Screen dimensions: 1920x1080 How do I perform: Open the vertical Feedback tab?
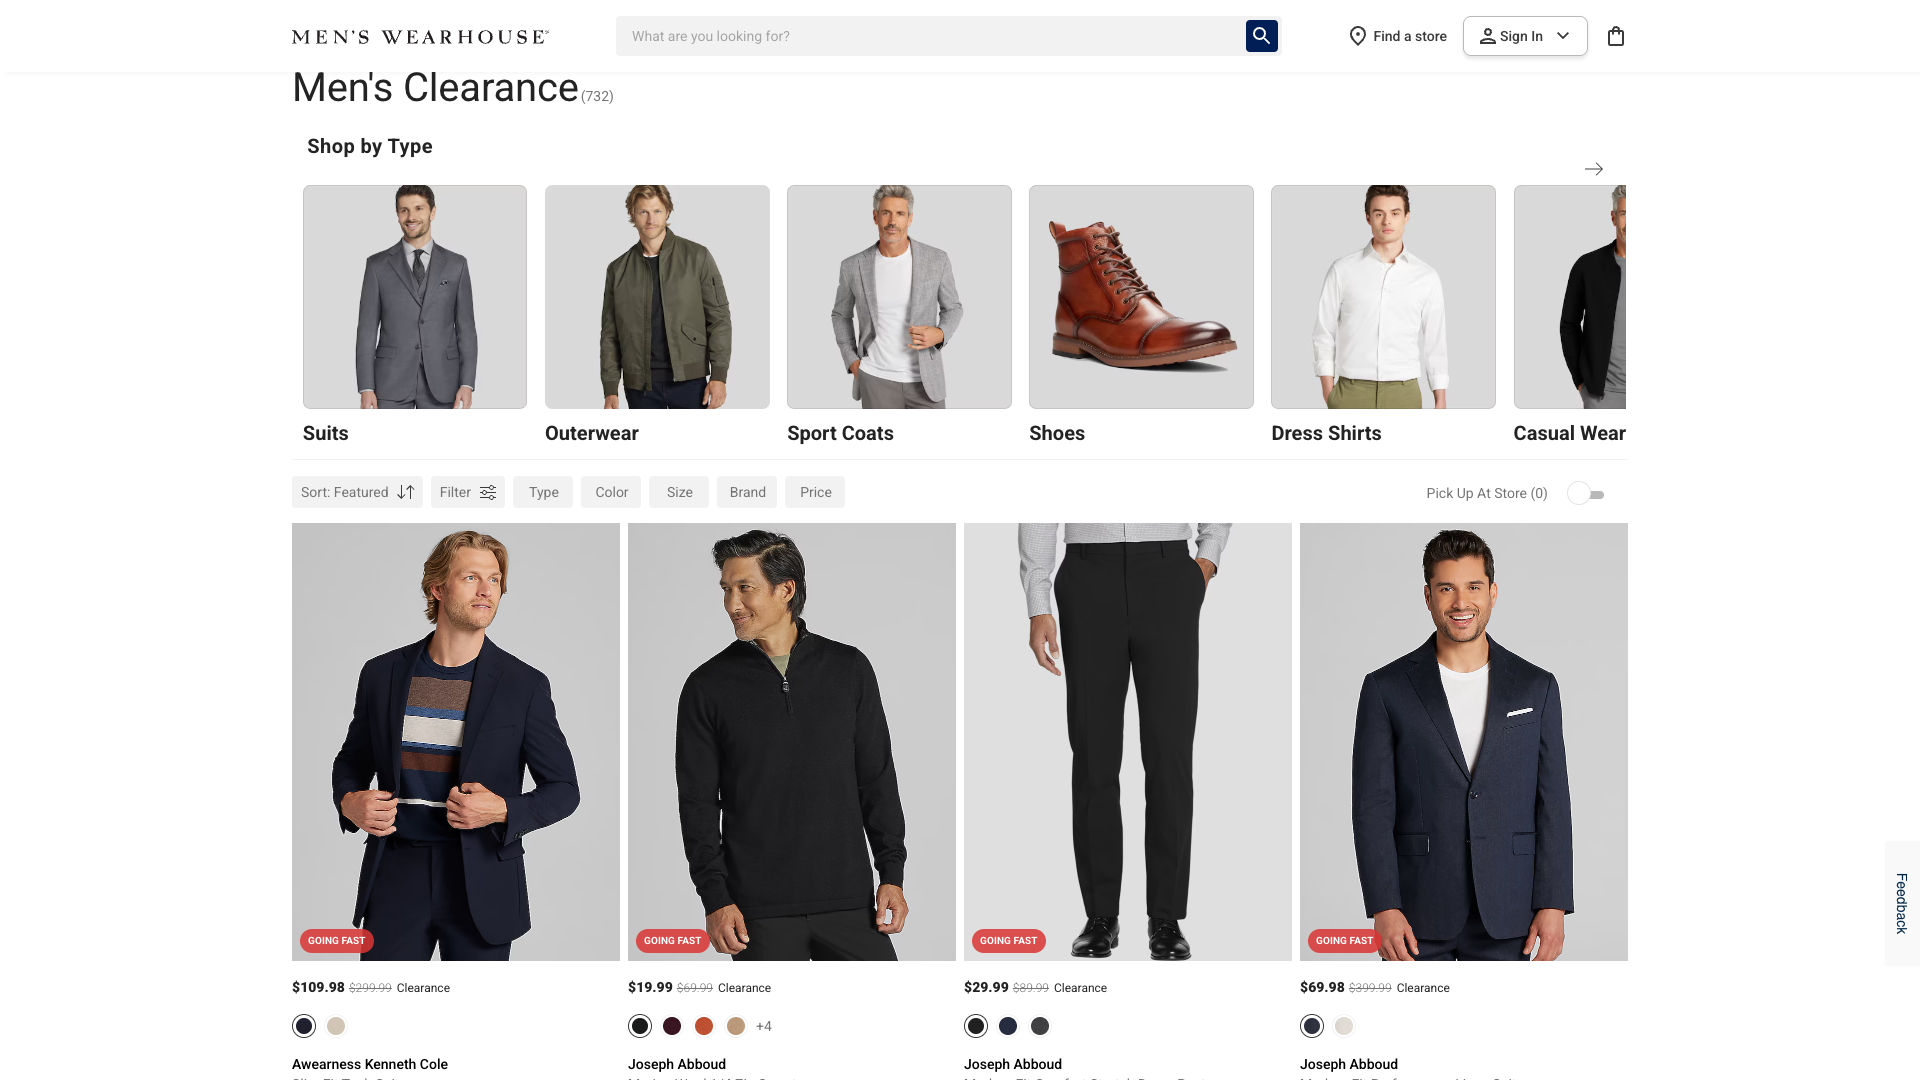tap(1901, 903)
